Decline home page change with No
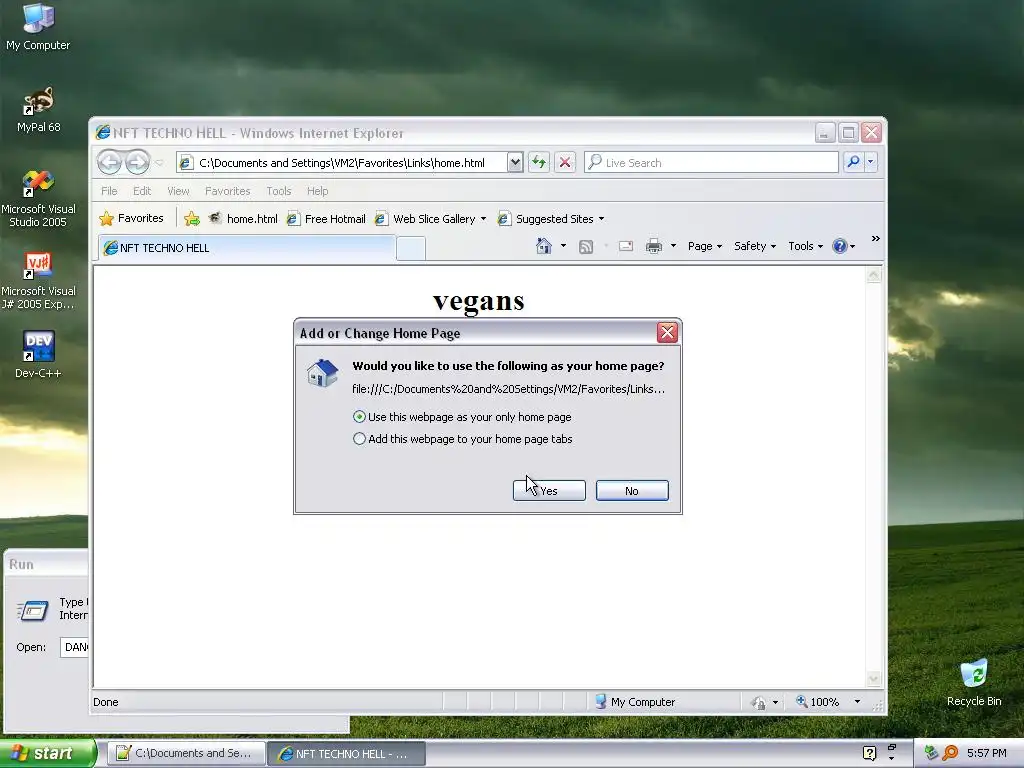Viewport: 1024px width, 768px height. (x=632, y=490)
